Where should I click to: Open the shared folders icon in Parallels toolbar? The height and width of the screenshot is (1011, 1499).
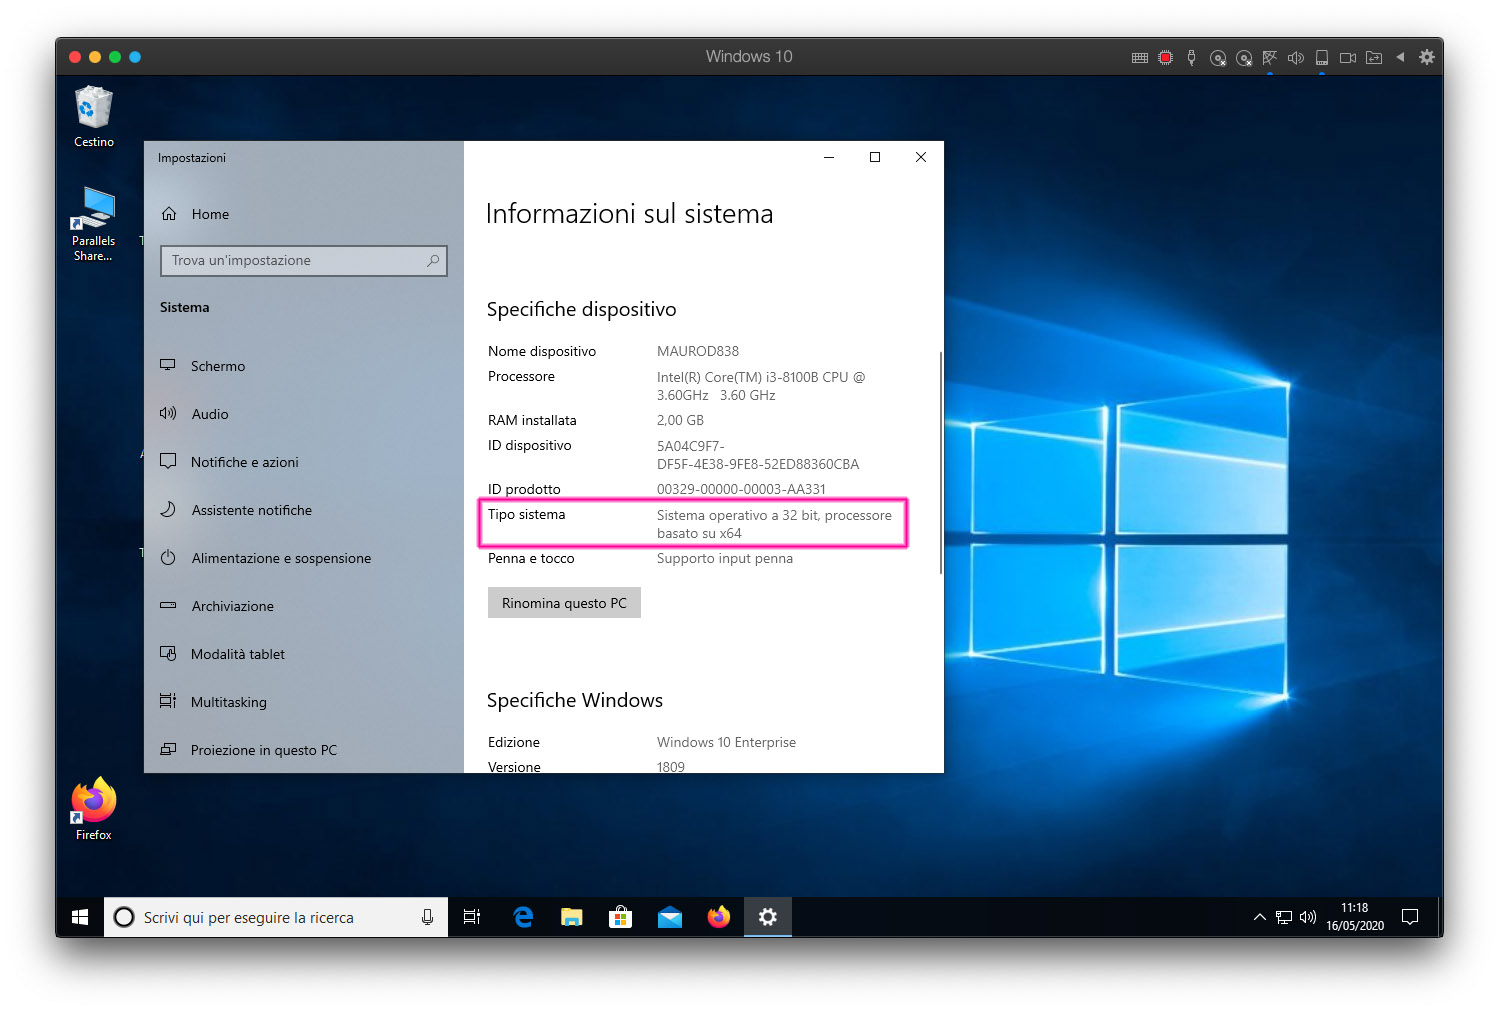(x=1374, y=58)
